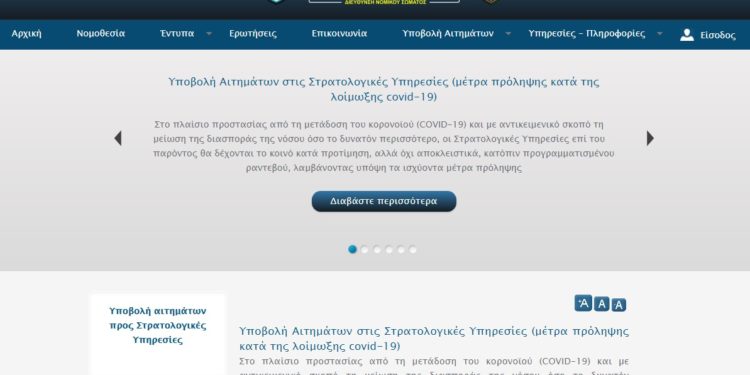Click the user login icon
This screenshot has width=750, height=375.
pos(687,35)
